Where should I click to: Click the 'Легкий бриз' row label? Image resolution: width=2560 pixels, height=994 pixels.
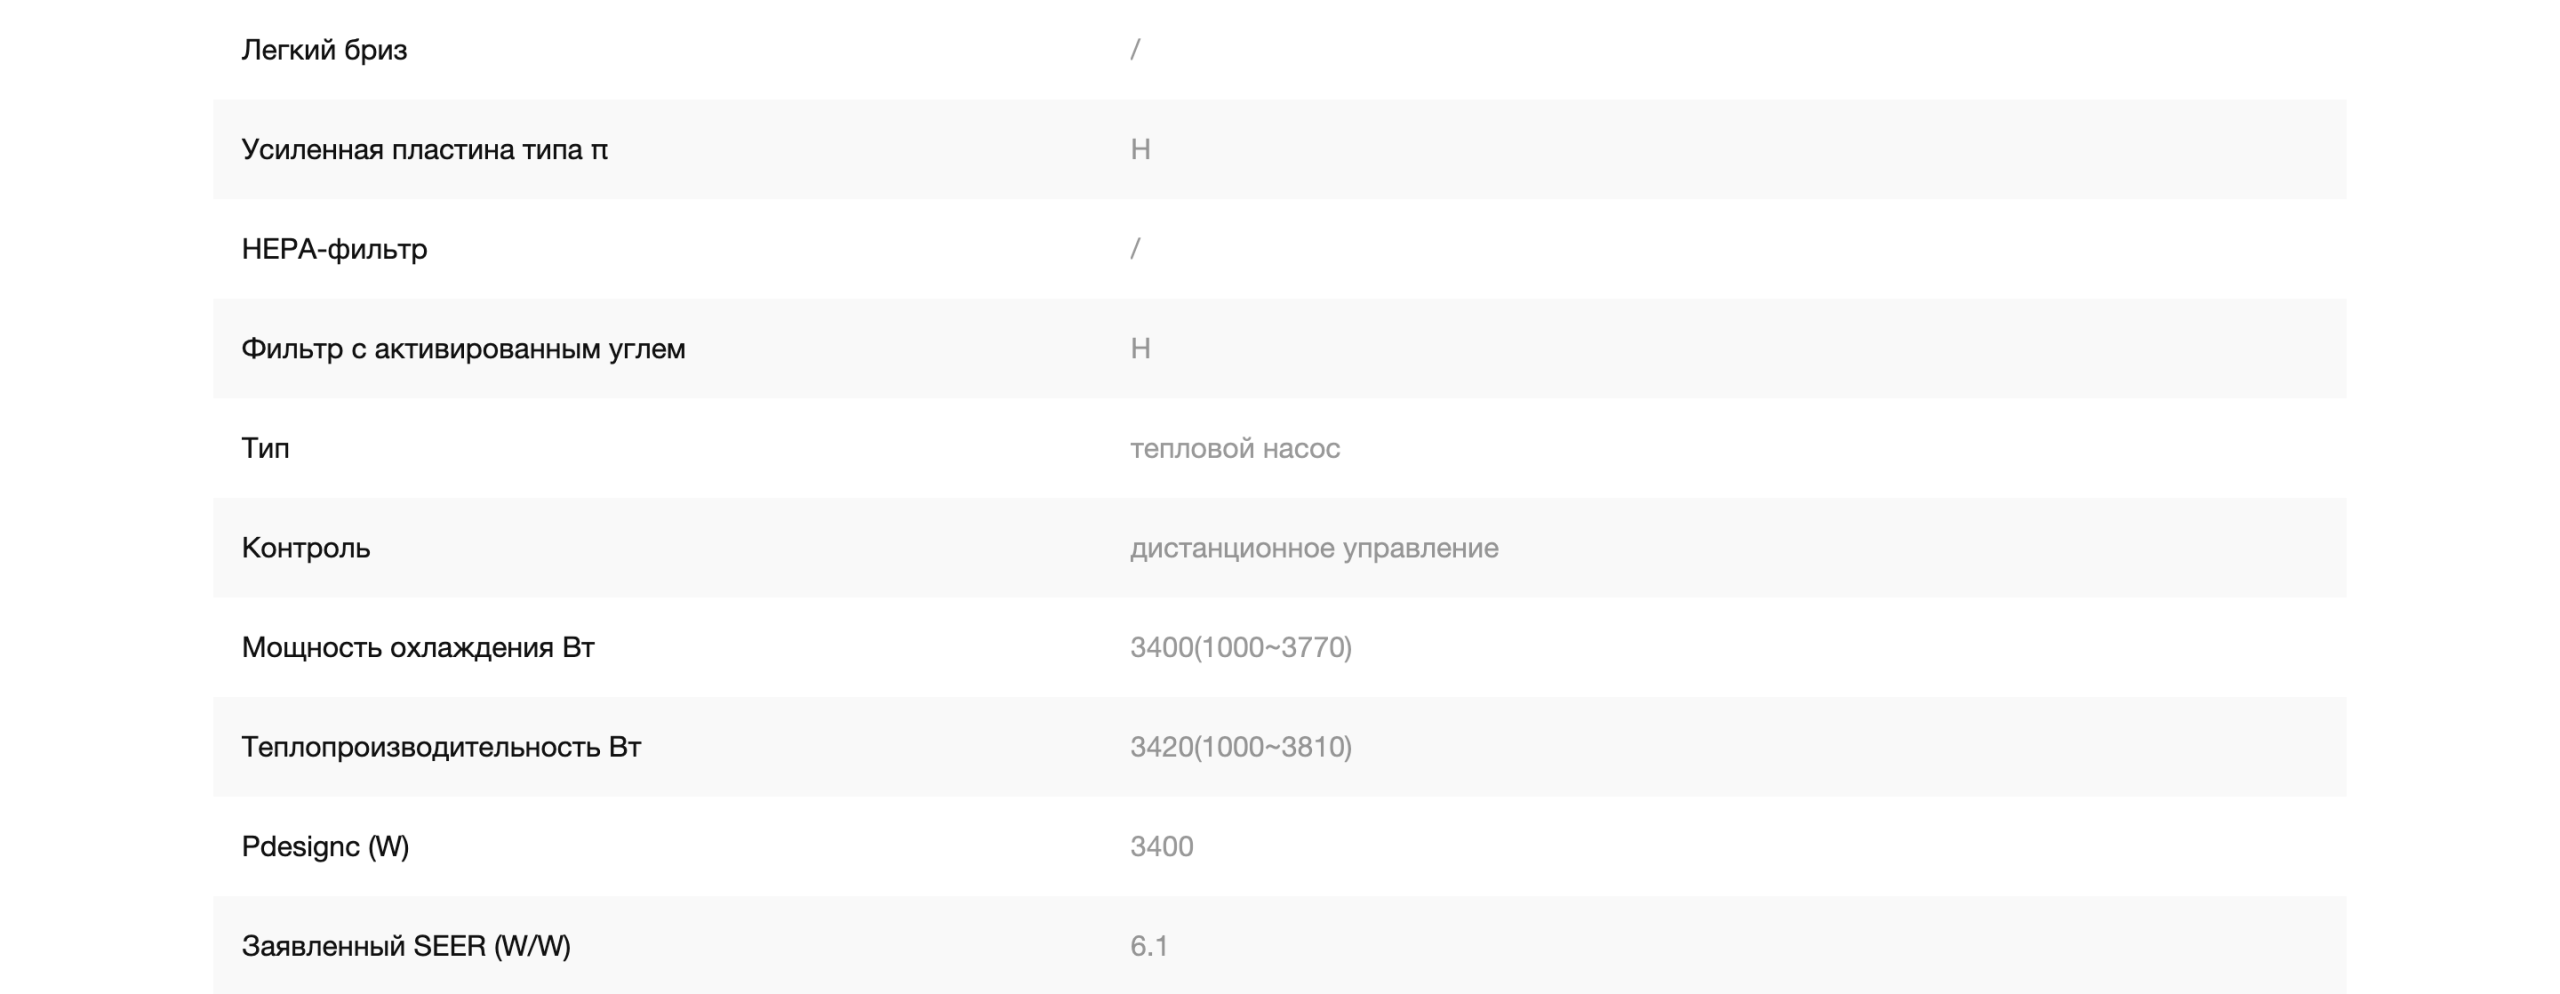click(324, 50)
